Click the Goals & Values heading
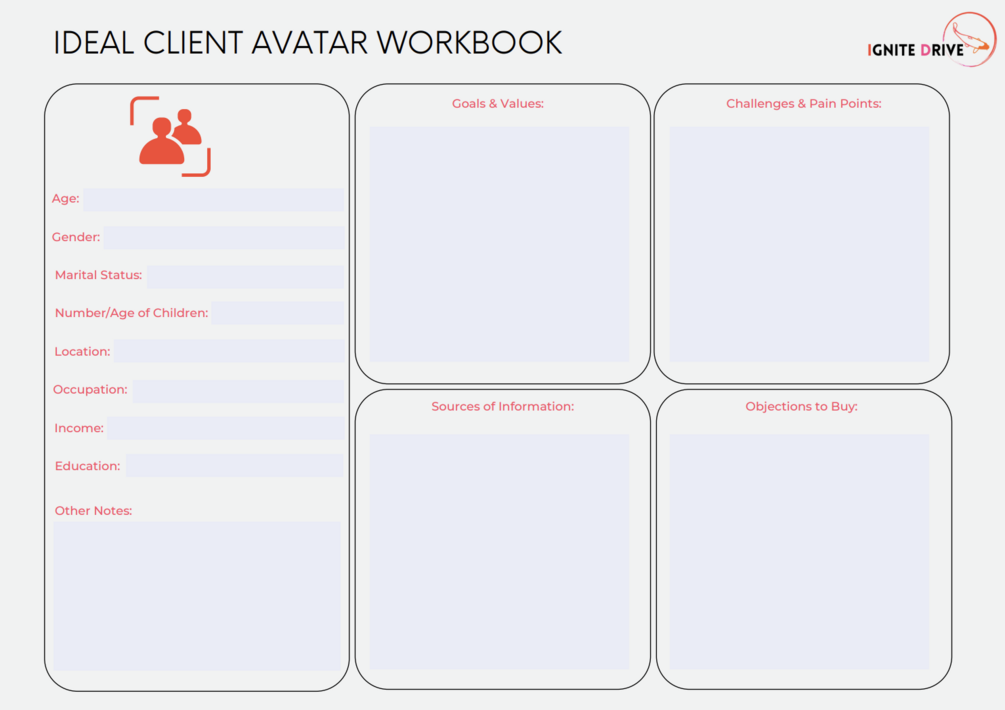Screen dimensions: 1005x710 point(498,104)
